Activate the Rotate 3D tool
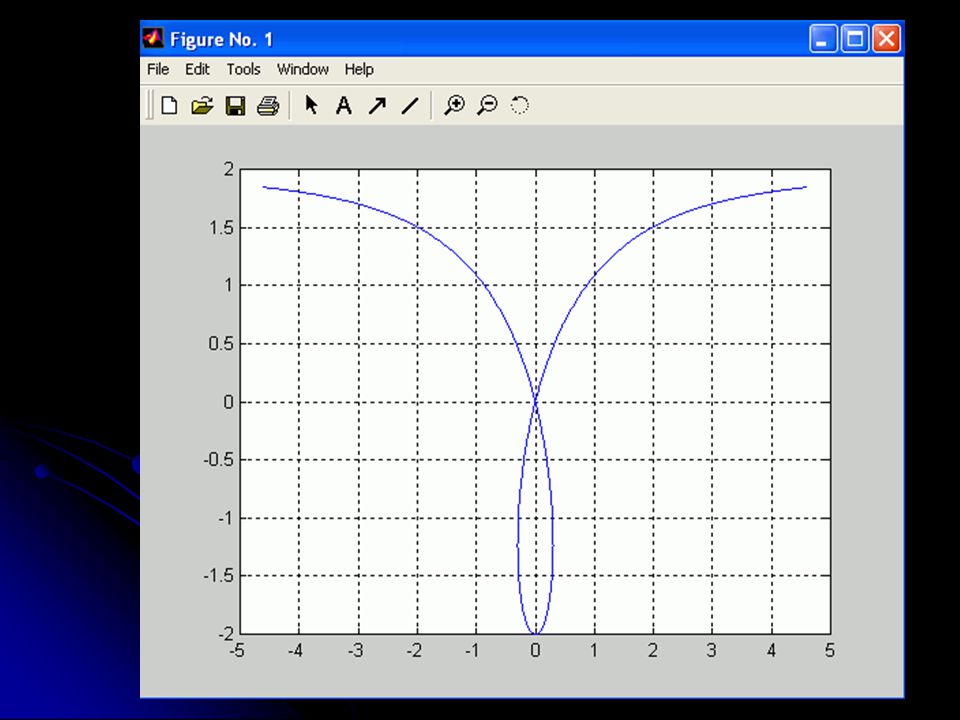Viewport: 960px width, 720px height. point(520,105)
